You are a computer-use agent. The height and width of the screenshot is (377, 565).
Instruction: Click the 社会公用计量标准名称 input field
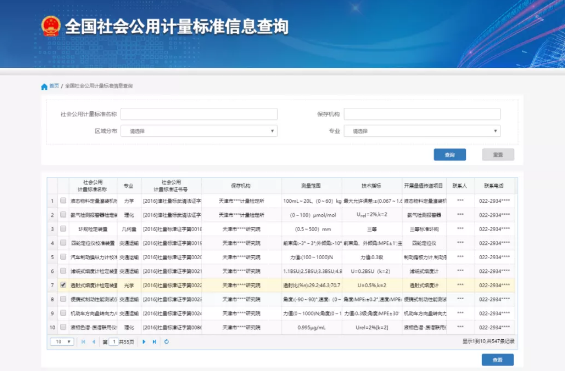(x=199, y=114)
